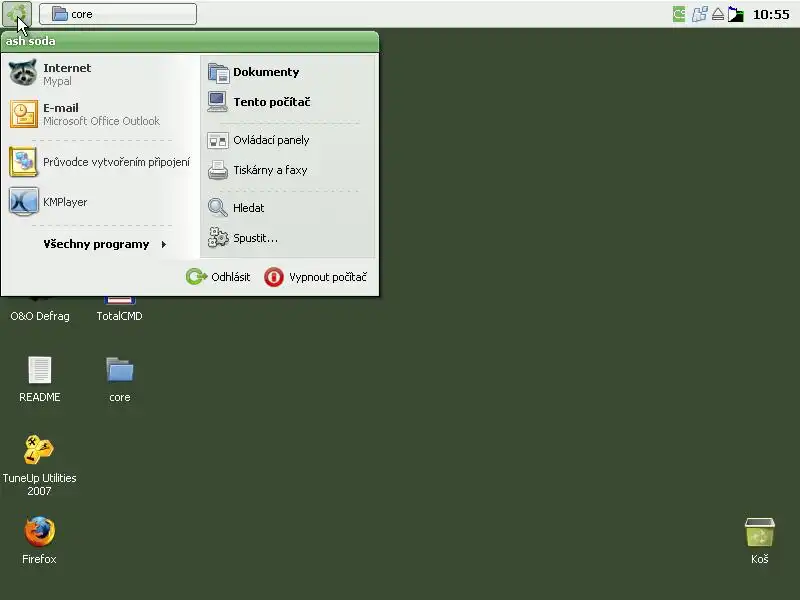Select Tiskárny a faxy menu item
This screenshot has height=600, width=800.
tap(288, 170)
